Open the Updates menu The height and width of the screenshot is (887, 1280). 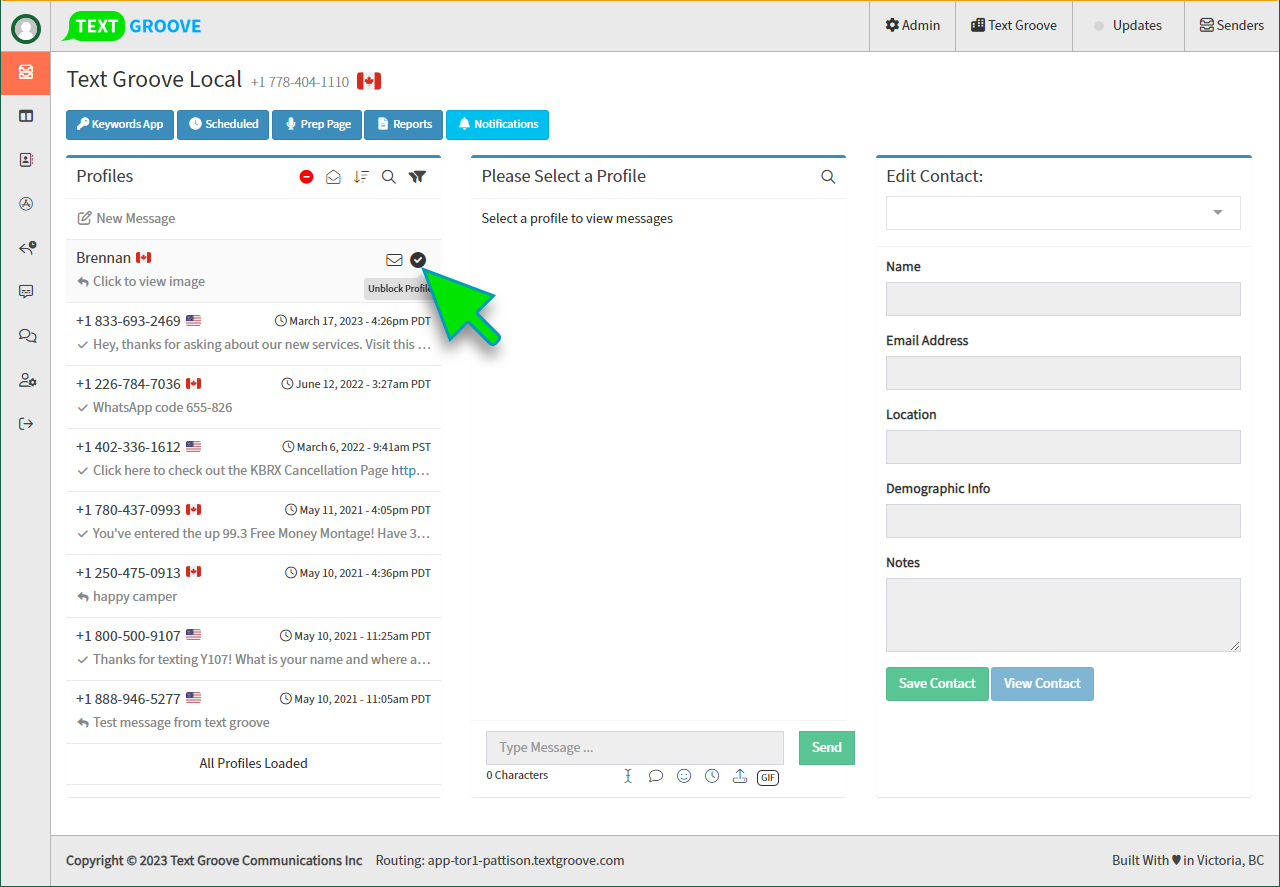coord(1128,26)
